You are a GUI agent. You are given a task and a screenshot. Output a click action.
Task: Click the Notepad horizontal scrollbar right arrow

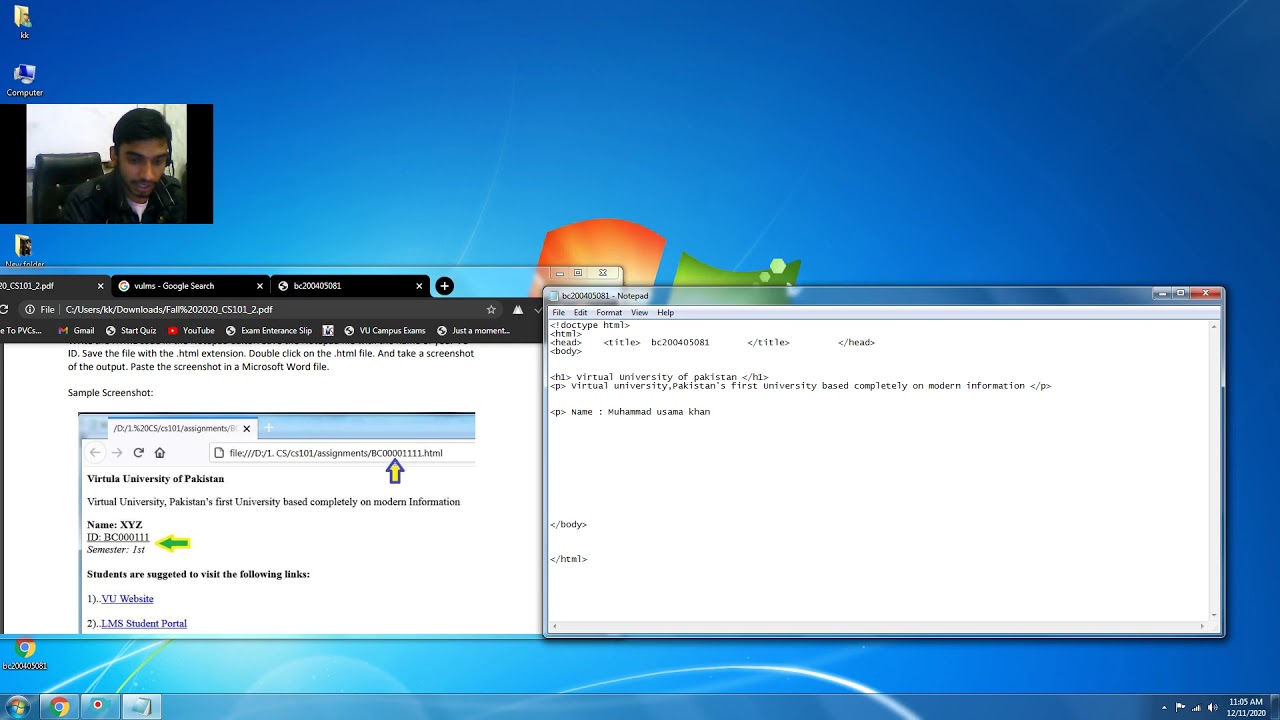[1205, 626]
